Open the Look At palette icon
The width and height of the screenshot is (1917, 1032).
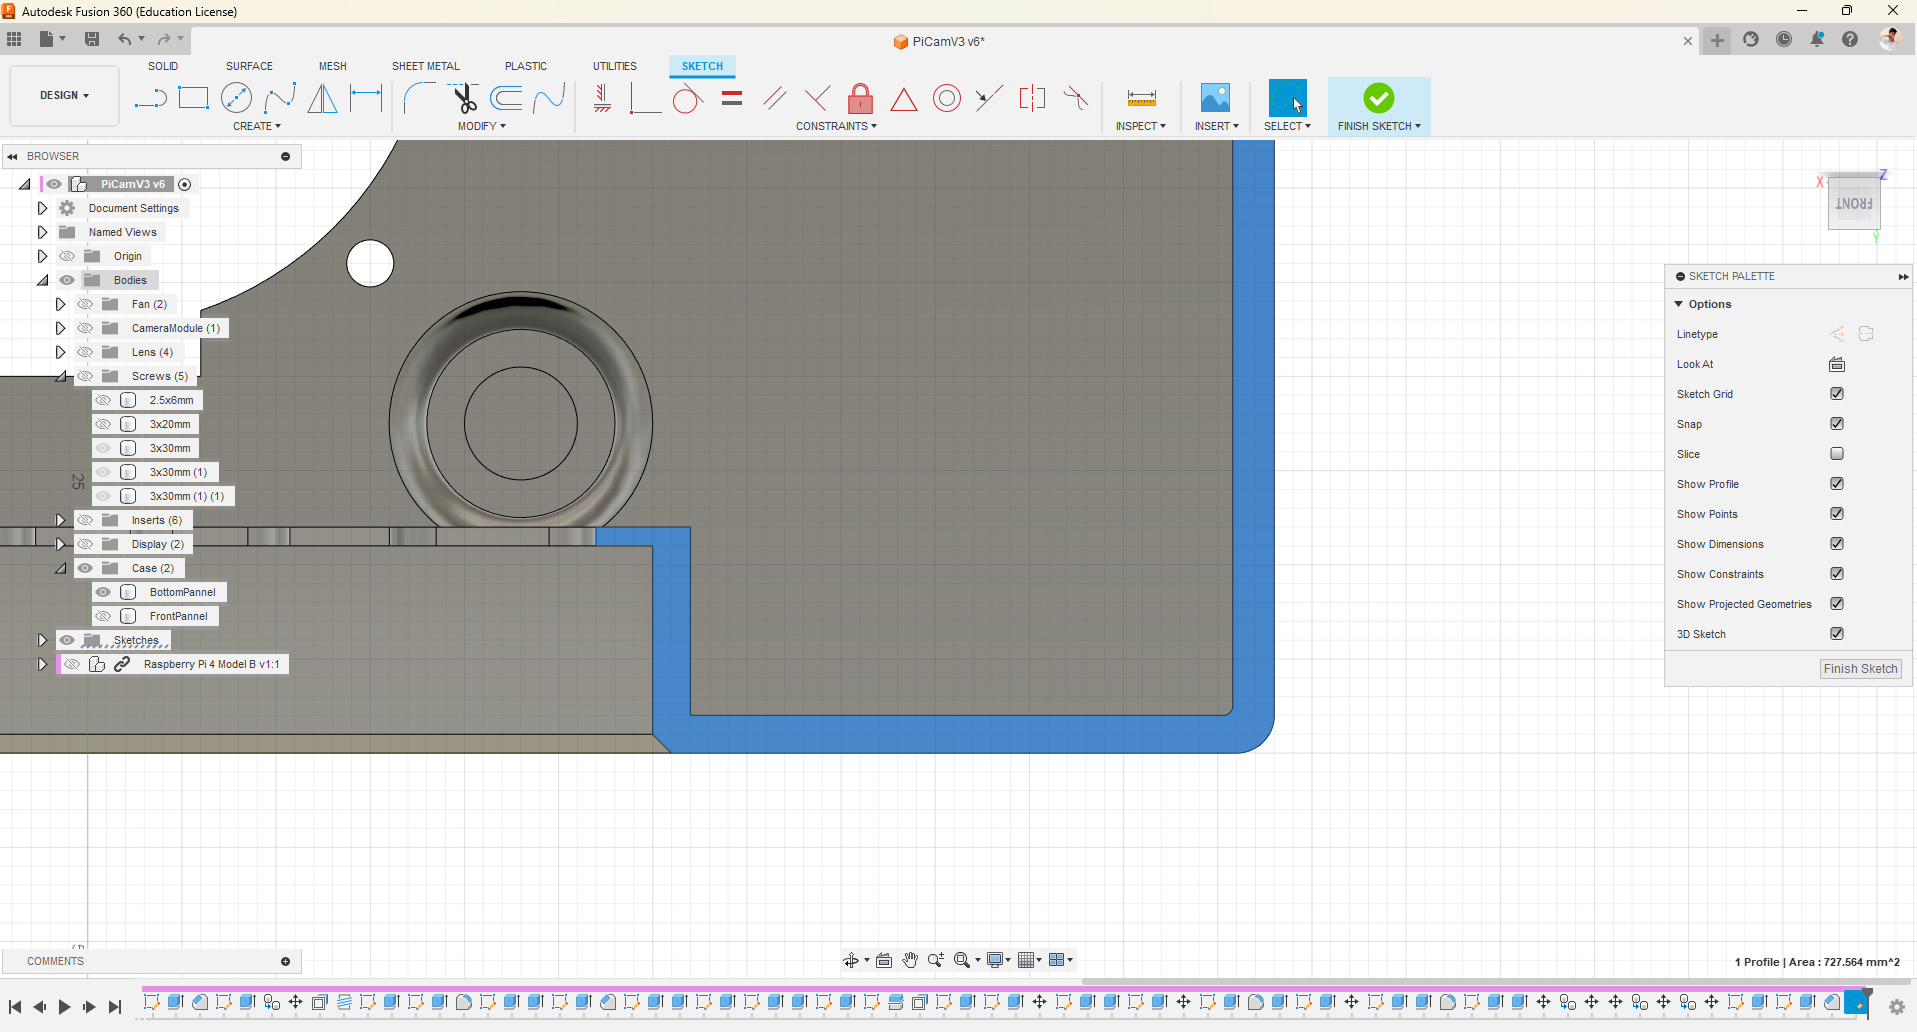coord(1837,364)
